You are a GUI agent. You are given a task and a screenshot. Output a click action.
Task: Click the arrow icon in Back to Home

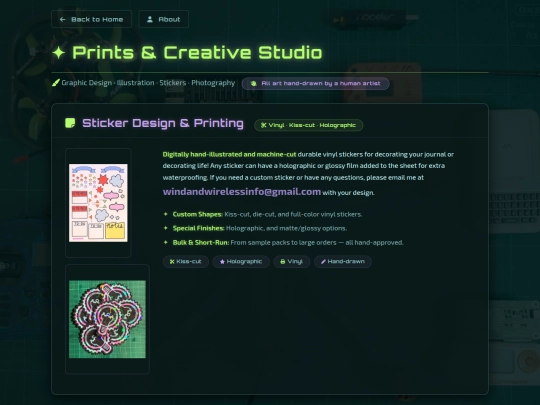click(x=62, y=19)
